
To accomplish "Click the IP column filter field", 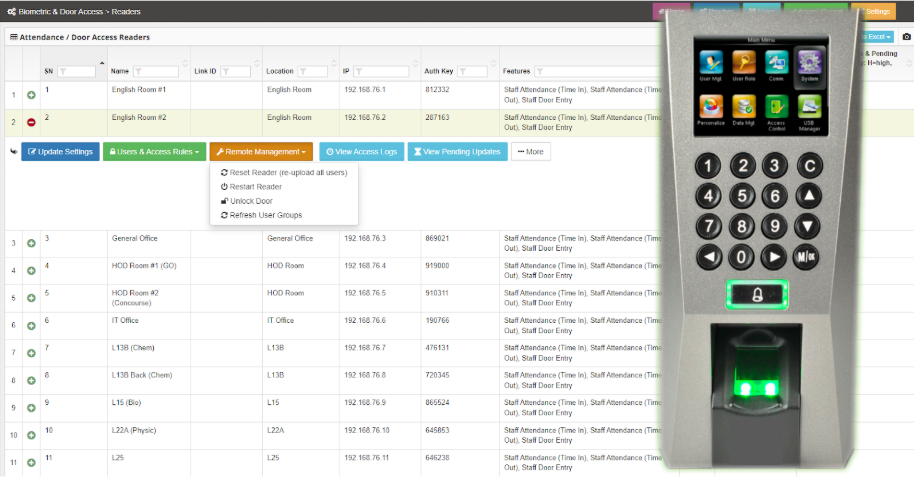I will pyautogui.click(x=381, y=71).
